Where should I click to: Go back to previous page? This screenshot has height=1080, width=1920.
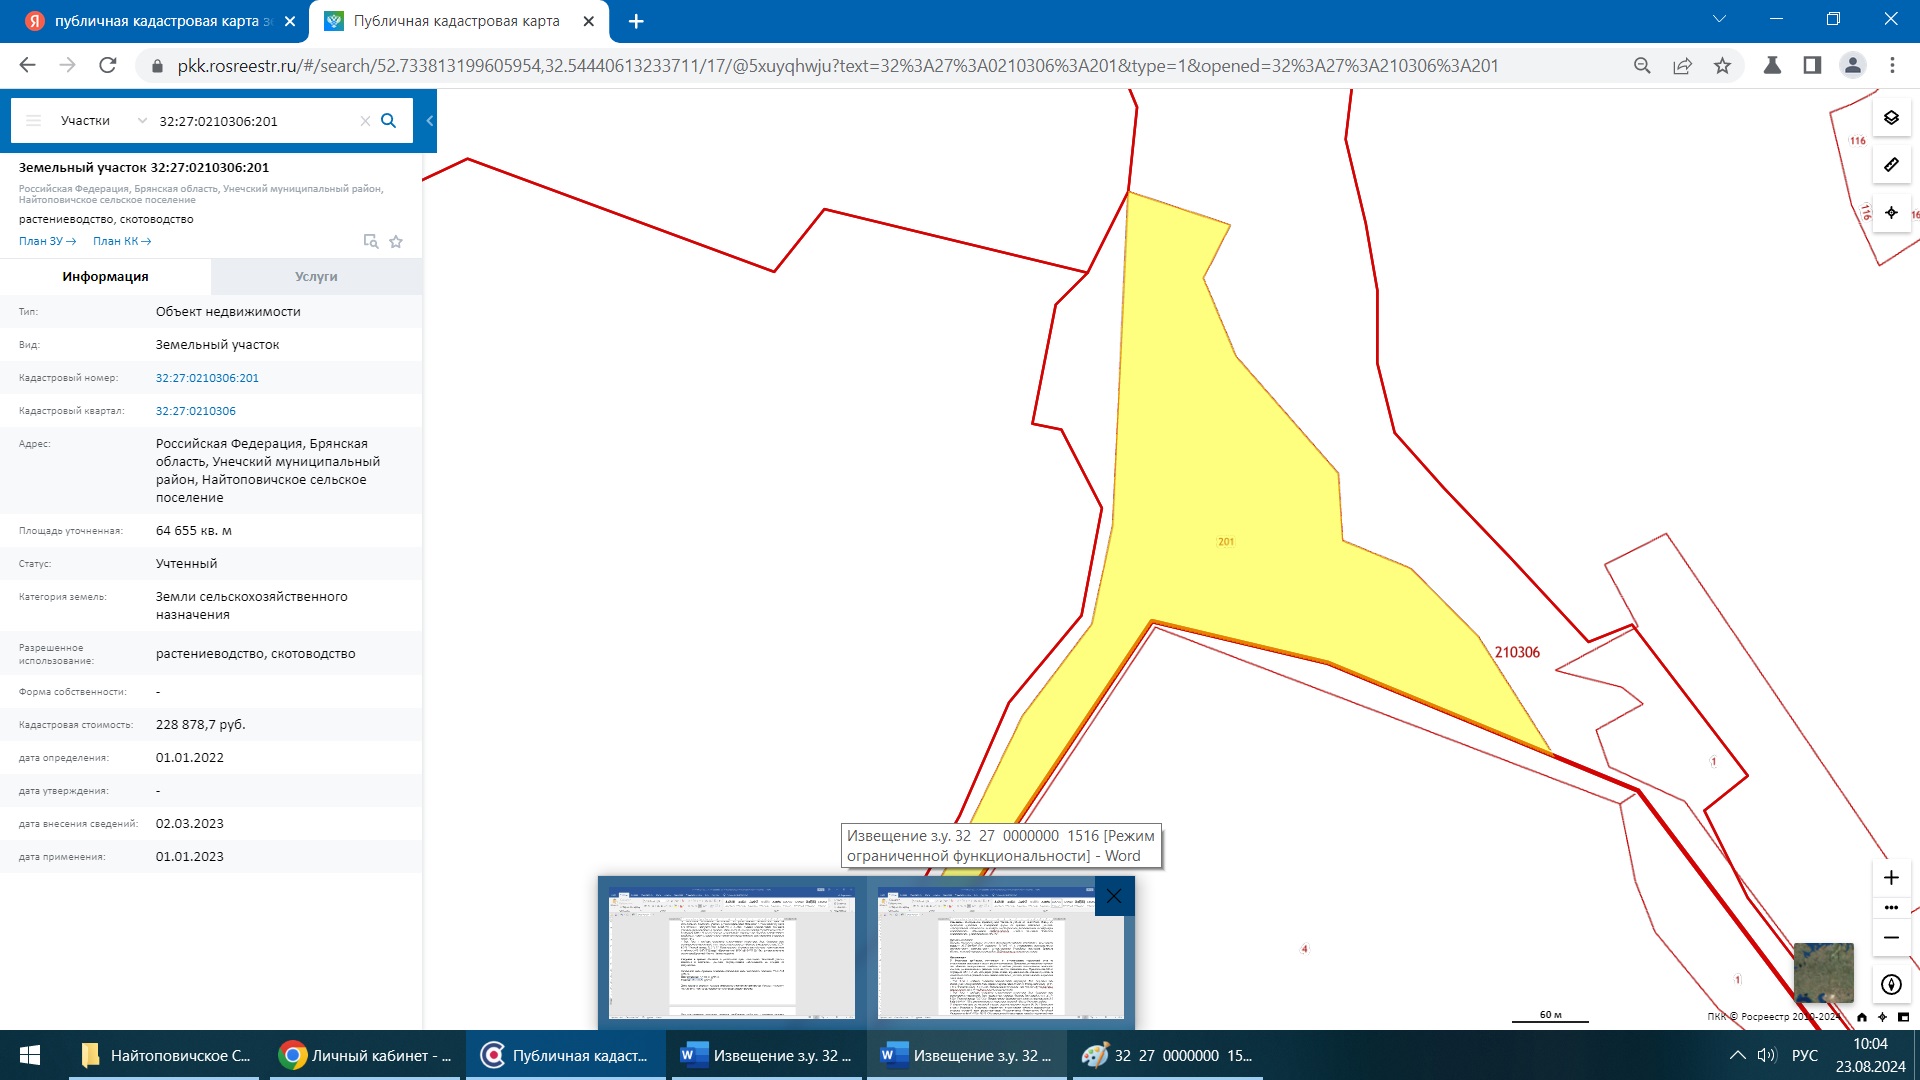27,65
